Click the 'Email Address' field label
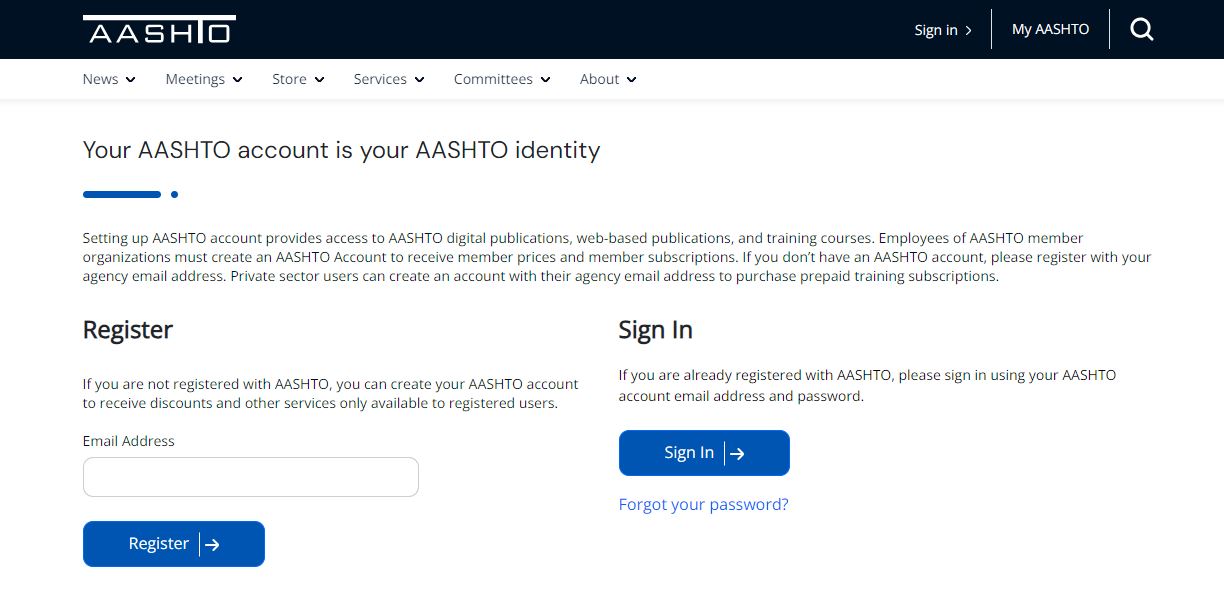 point(129,441)
